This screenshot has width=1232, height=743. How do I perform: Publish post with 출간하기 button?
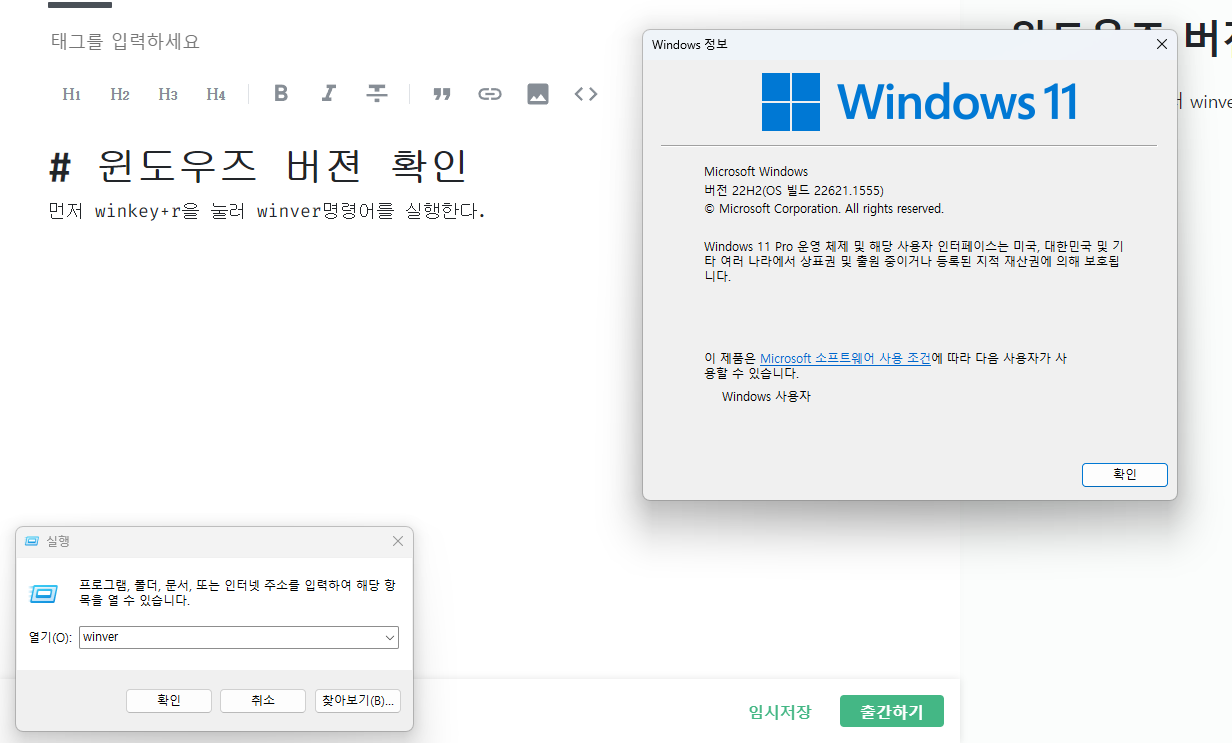tap(892, 712)
